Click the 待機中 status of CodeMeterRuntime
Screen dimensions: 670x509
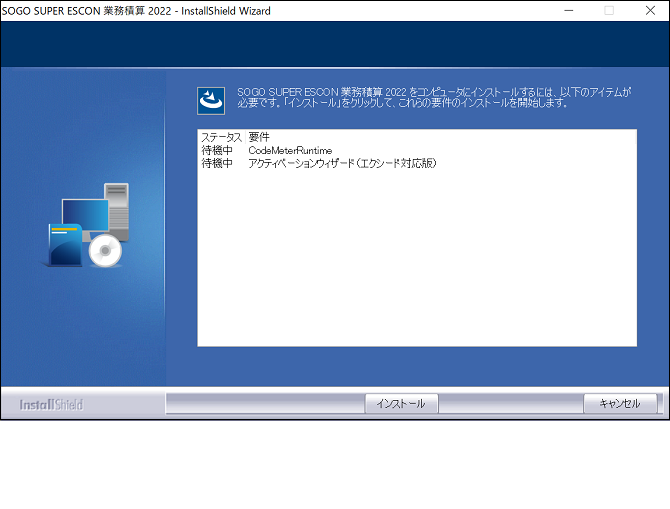pos(217,150)
